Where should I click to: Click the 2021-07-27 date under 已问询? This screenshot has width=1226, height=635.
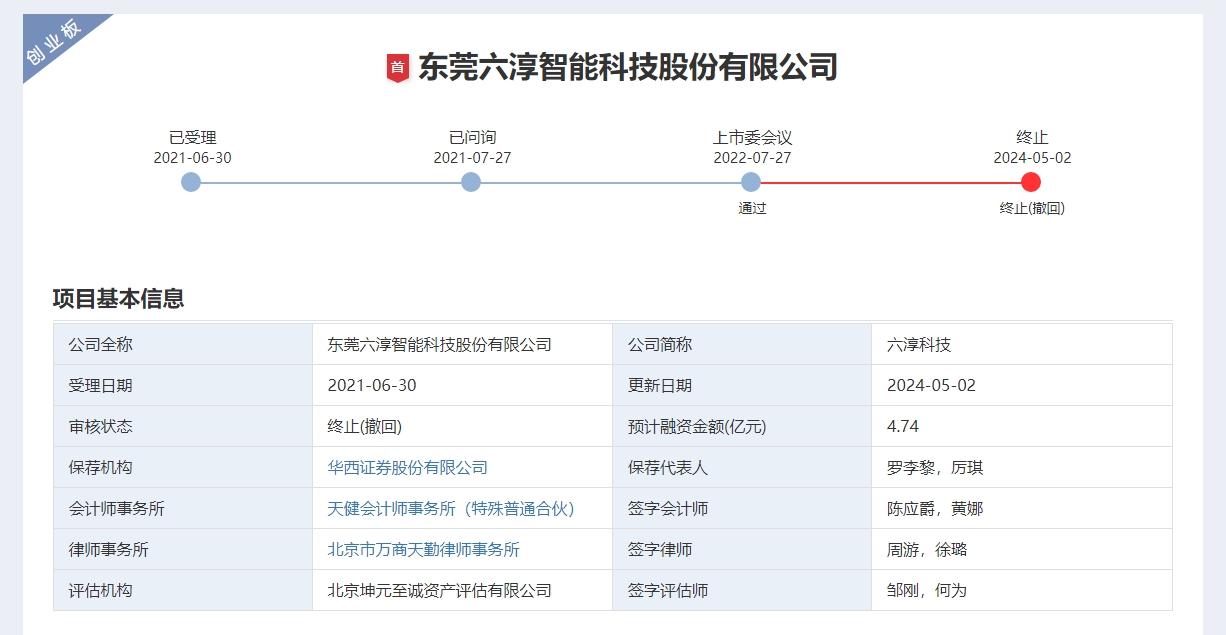(x=472, y=158)
